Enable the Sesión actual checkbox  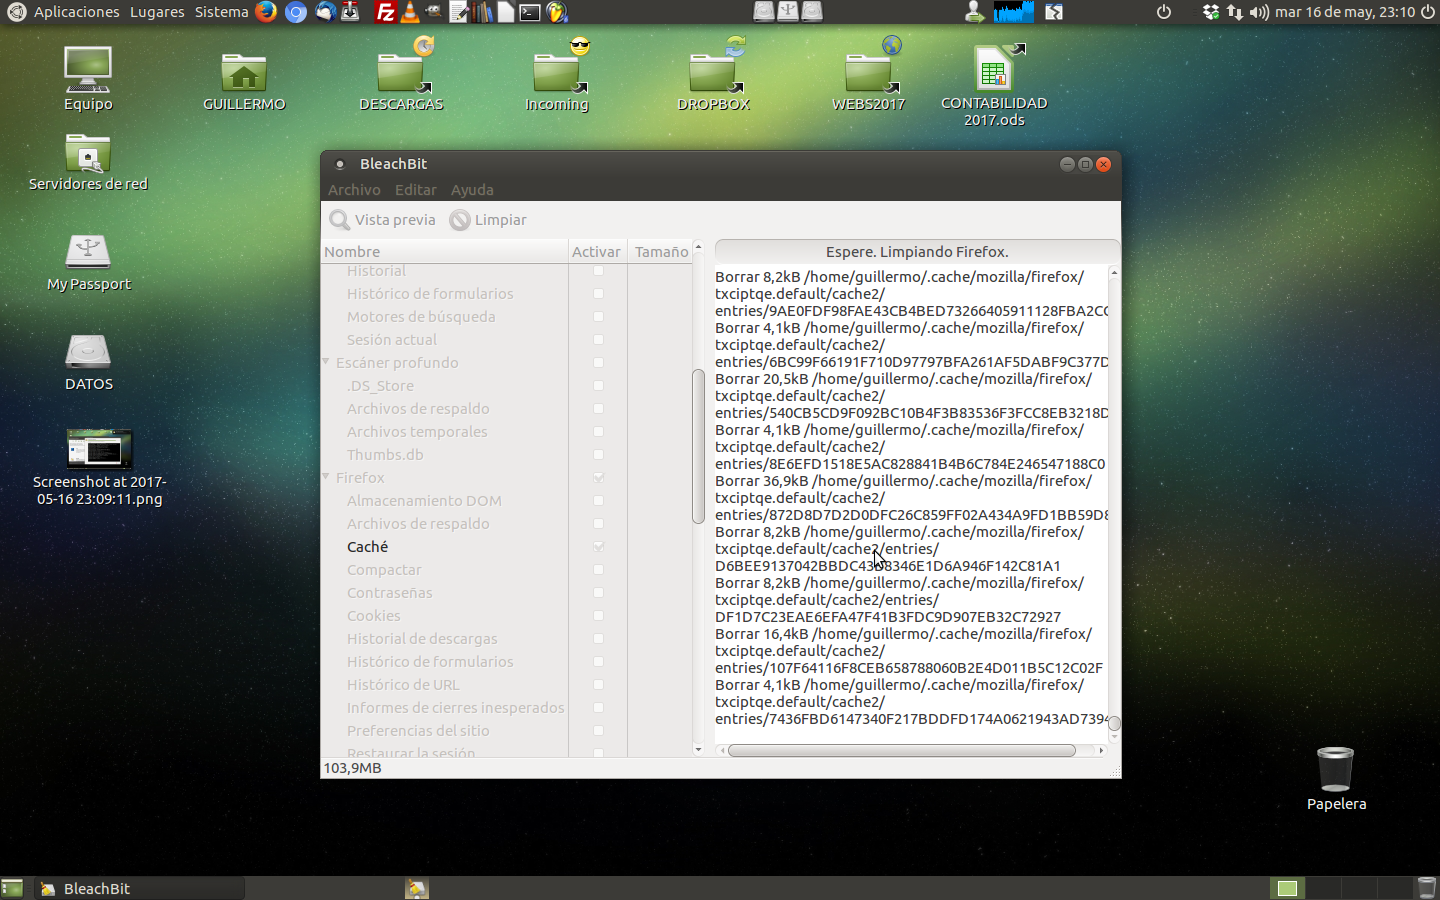(x=599, y=340)
